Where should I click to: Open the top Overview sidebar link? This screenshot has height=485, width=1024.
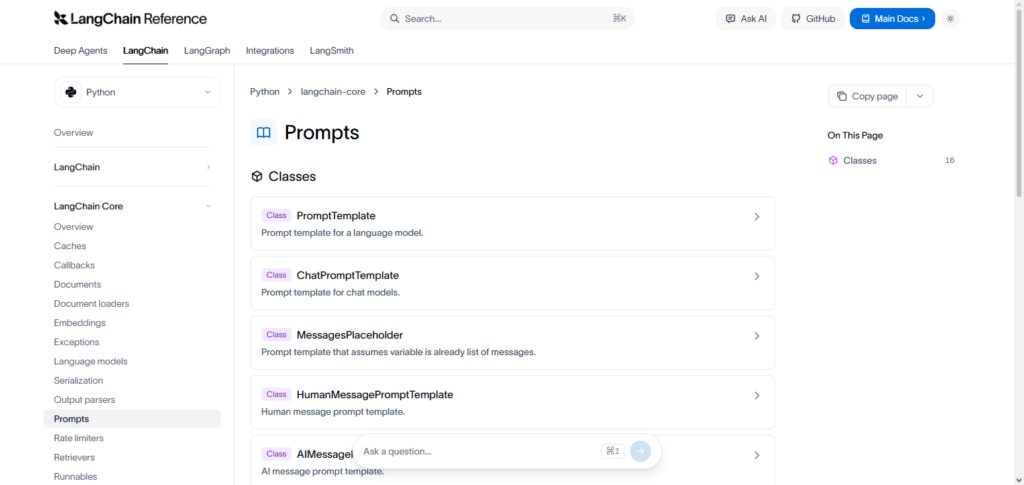[x=74, y=133]
